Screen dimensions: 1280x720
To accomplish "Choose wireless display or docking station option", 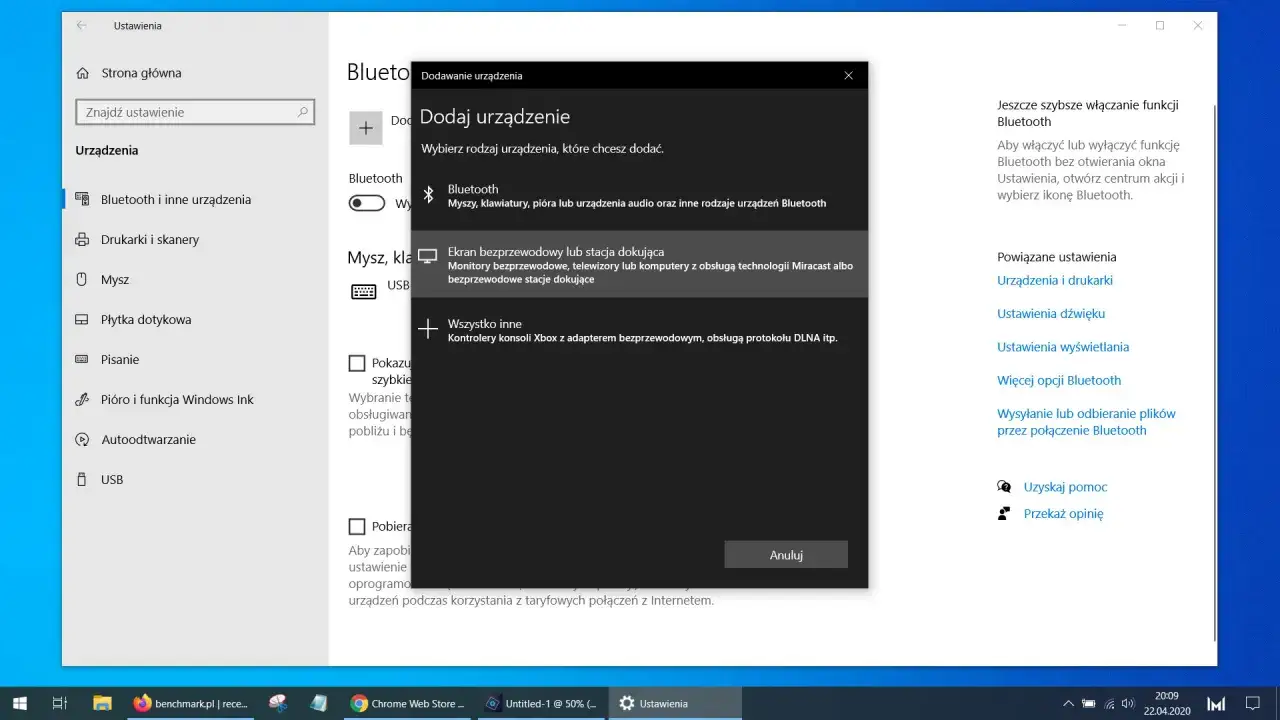I will pos(640,266).
